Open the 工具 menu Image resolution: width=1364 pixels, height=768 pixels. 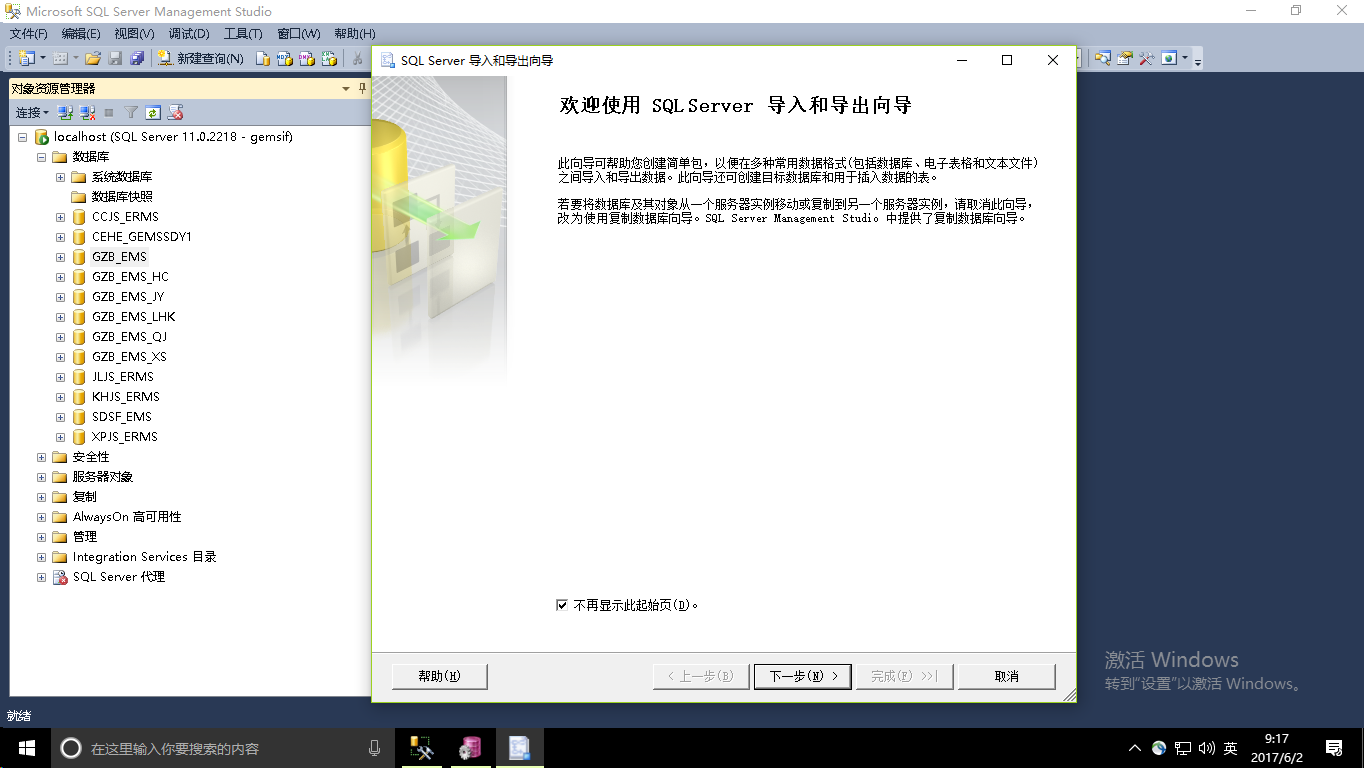tap(243, 33)
